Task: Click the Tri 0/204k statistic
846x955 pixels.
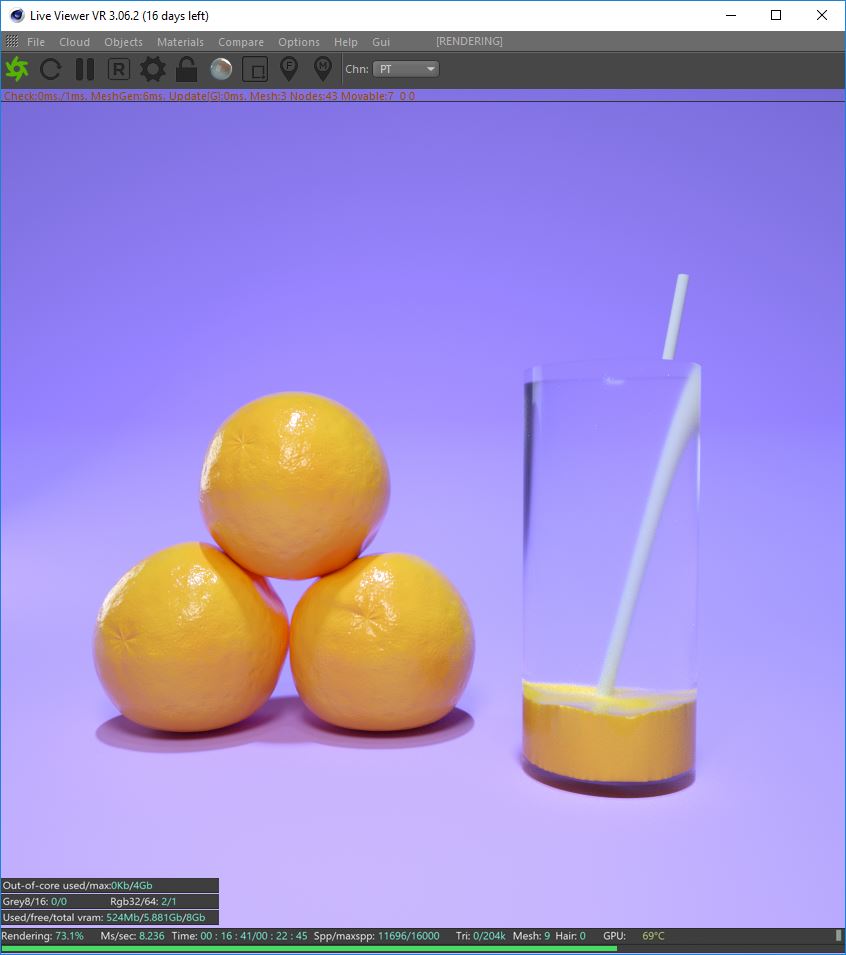Action: 481,936
